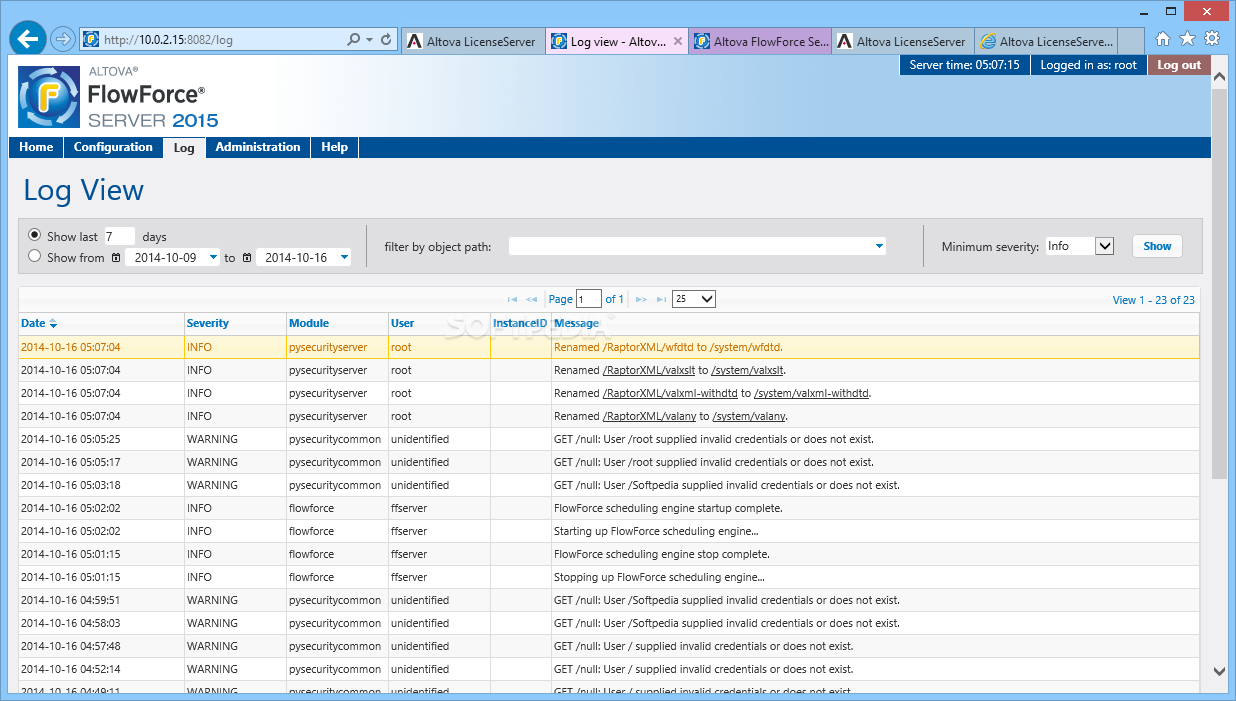Screen dimensions: 1236x701
Task: Close the Log view browser tab
Action: 678,42
